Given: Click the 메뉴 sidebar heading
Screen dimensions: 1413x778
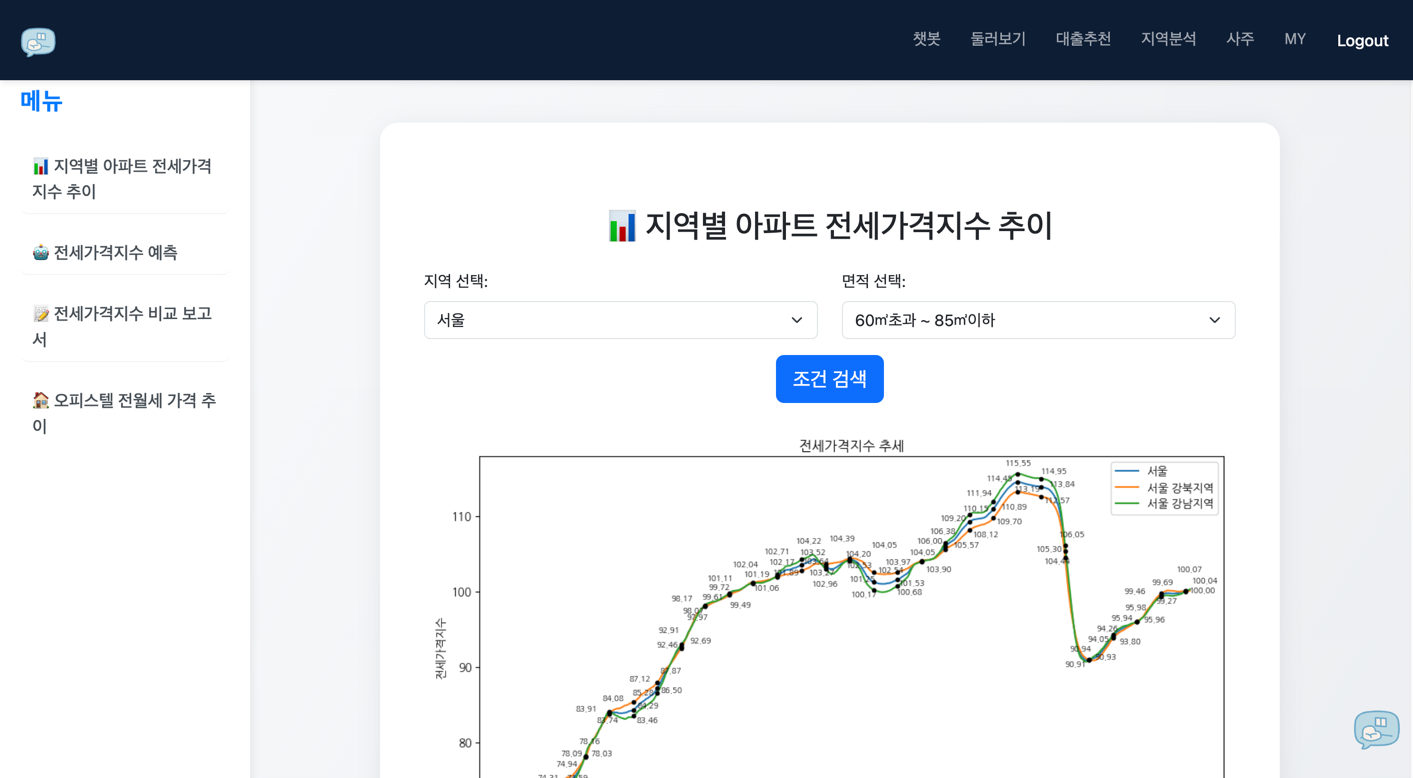Looking at the screenshot, I should click(41, 101).
